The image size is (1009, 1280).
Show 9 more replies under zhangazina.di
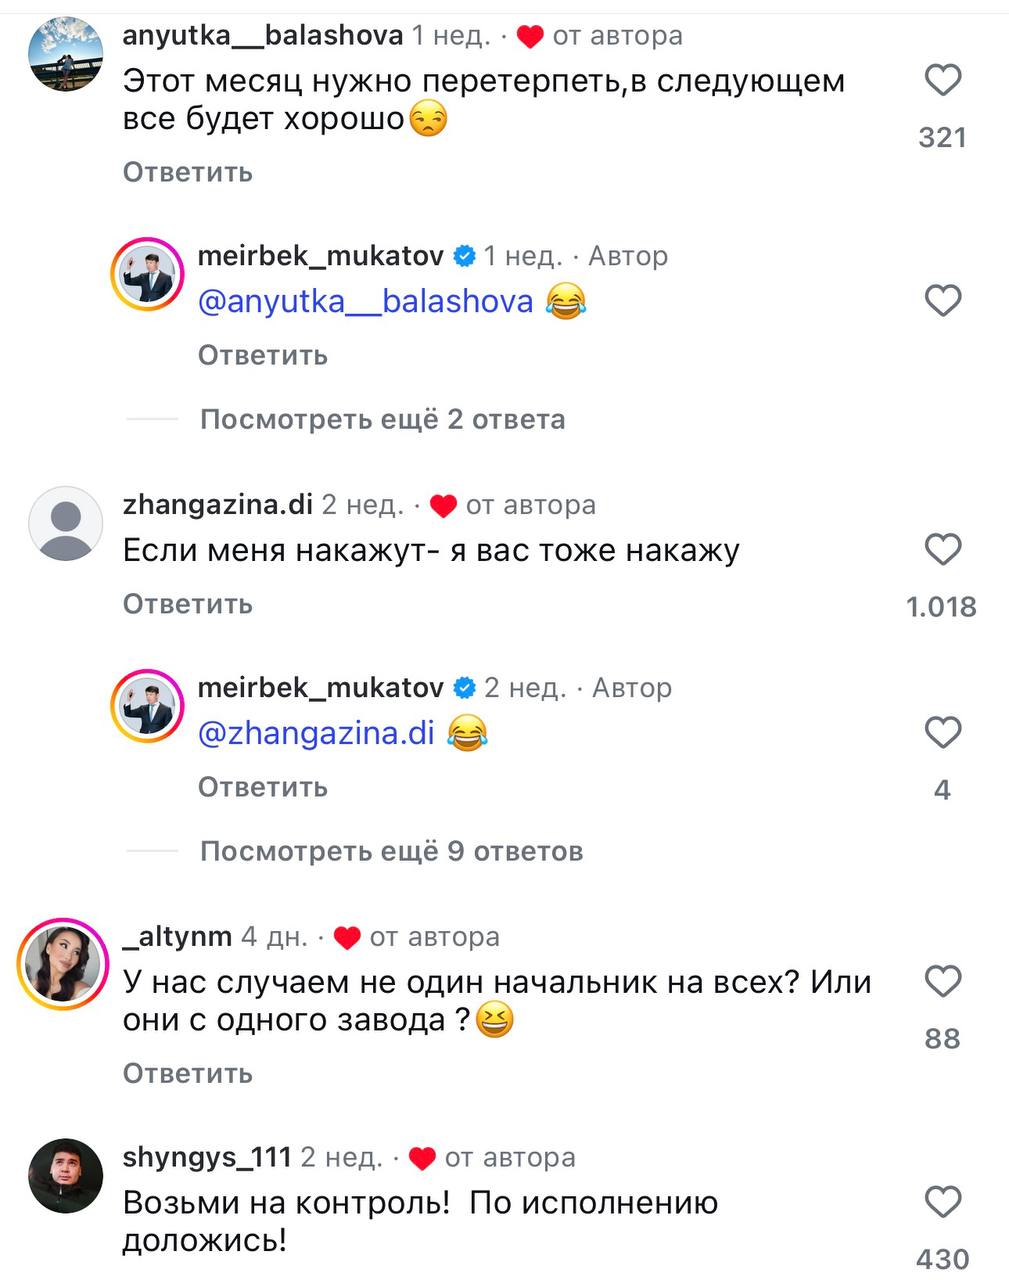pyautogui.click(x=391, y=851)
